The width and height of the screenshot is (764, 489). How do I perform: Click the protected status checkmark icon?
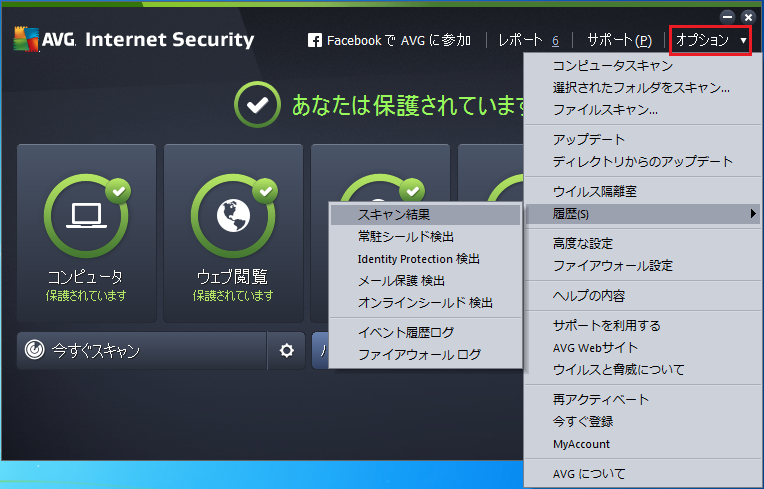coord(257,105)
